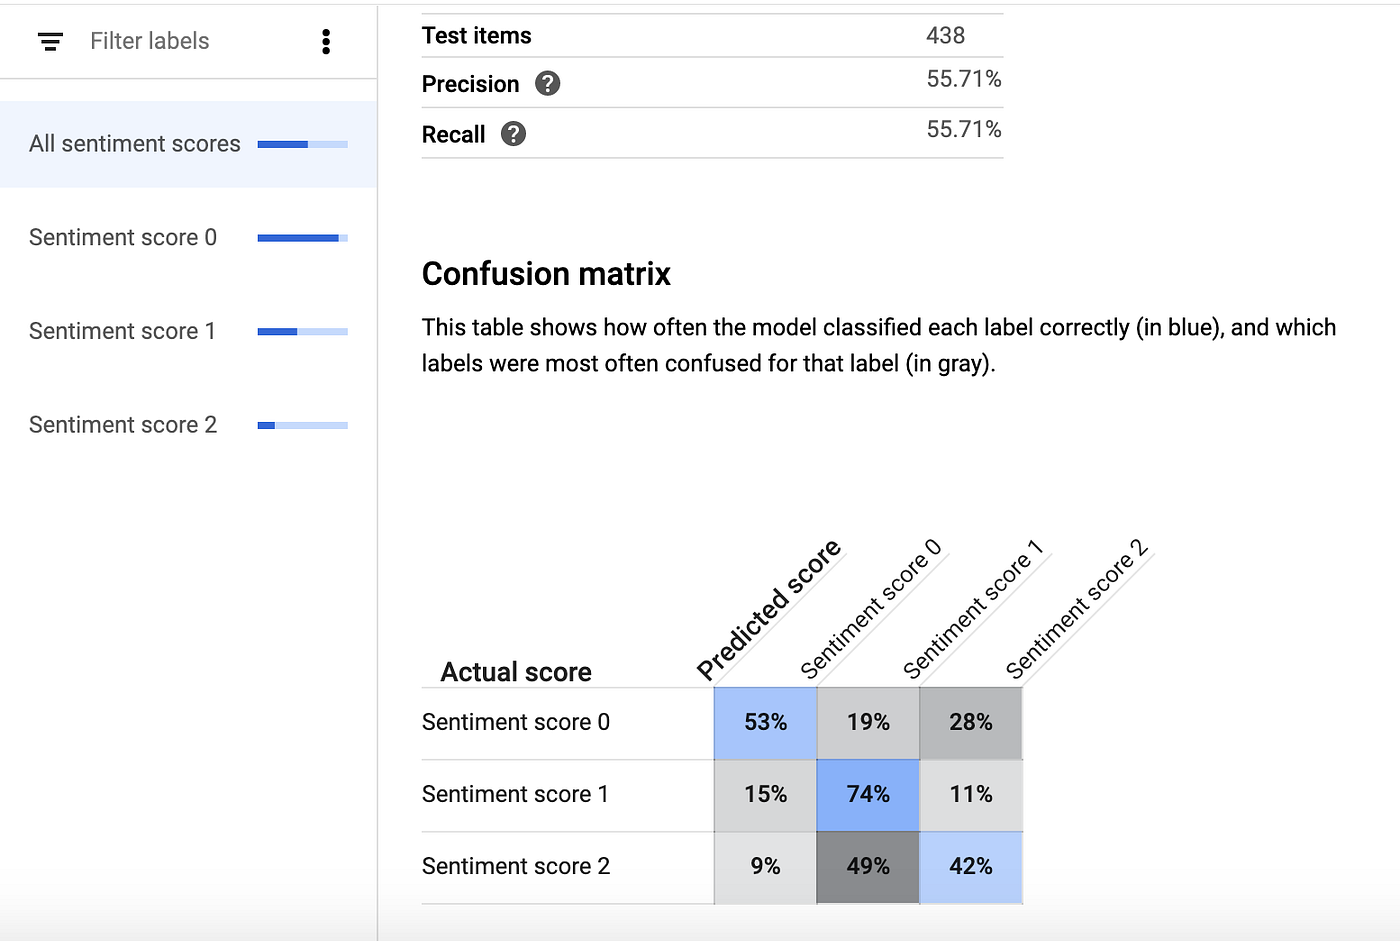Click the 74% blue matrix cell

pyautogui.click(x=868, y=795)
